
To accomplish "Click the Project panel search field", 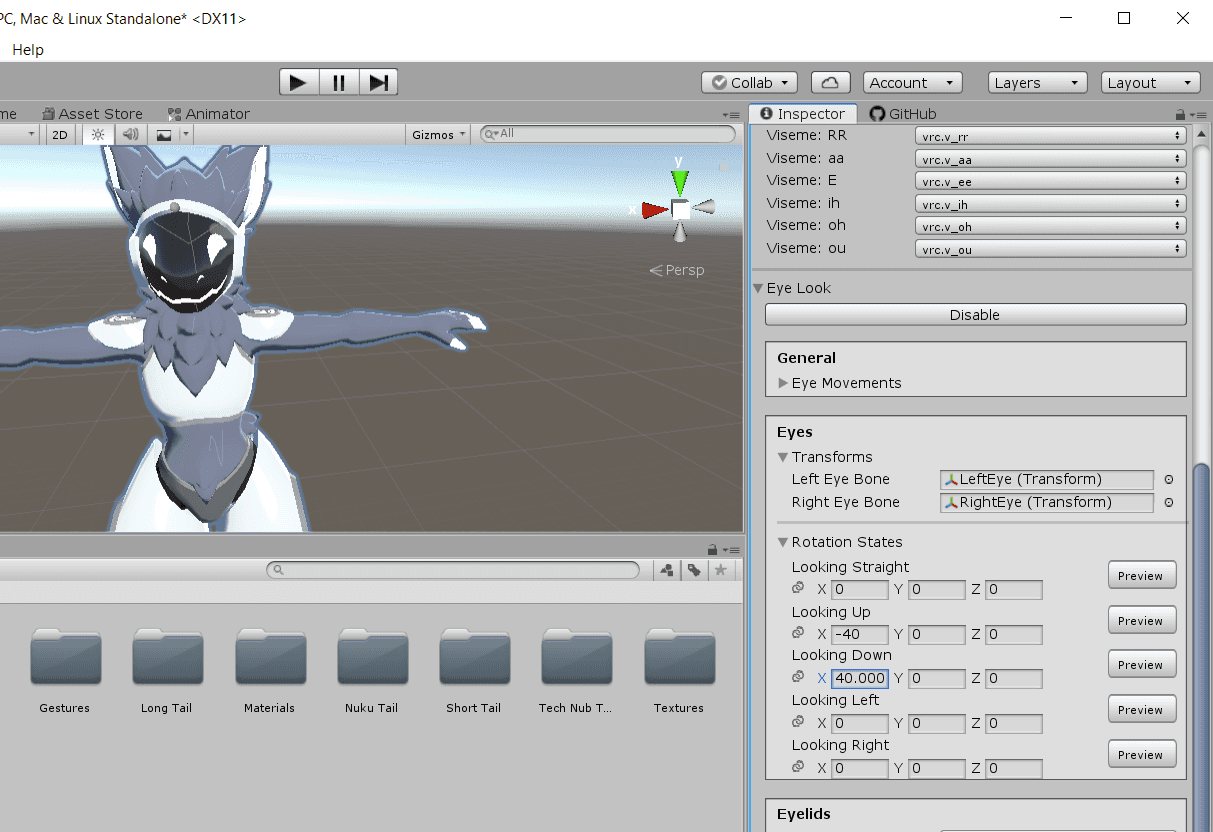I will [453, 570].
